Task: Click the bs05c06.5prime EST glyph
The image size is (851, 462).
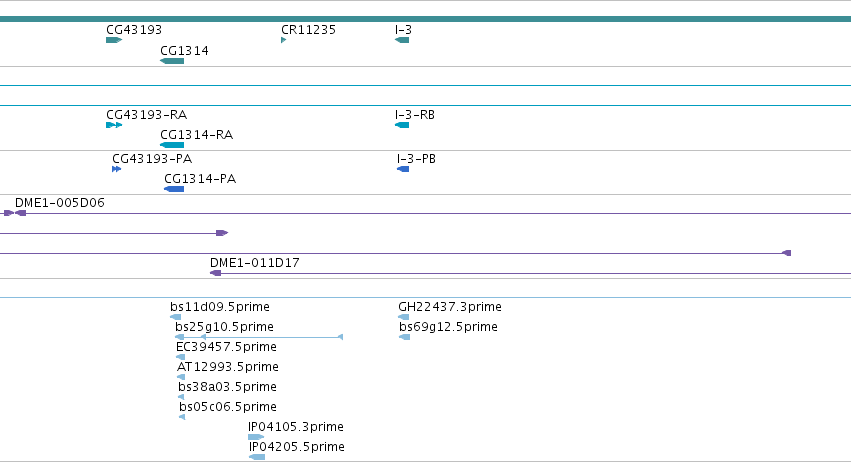Action: point(182,417)
